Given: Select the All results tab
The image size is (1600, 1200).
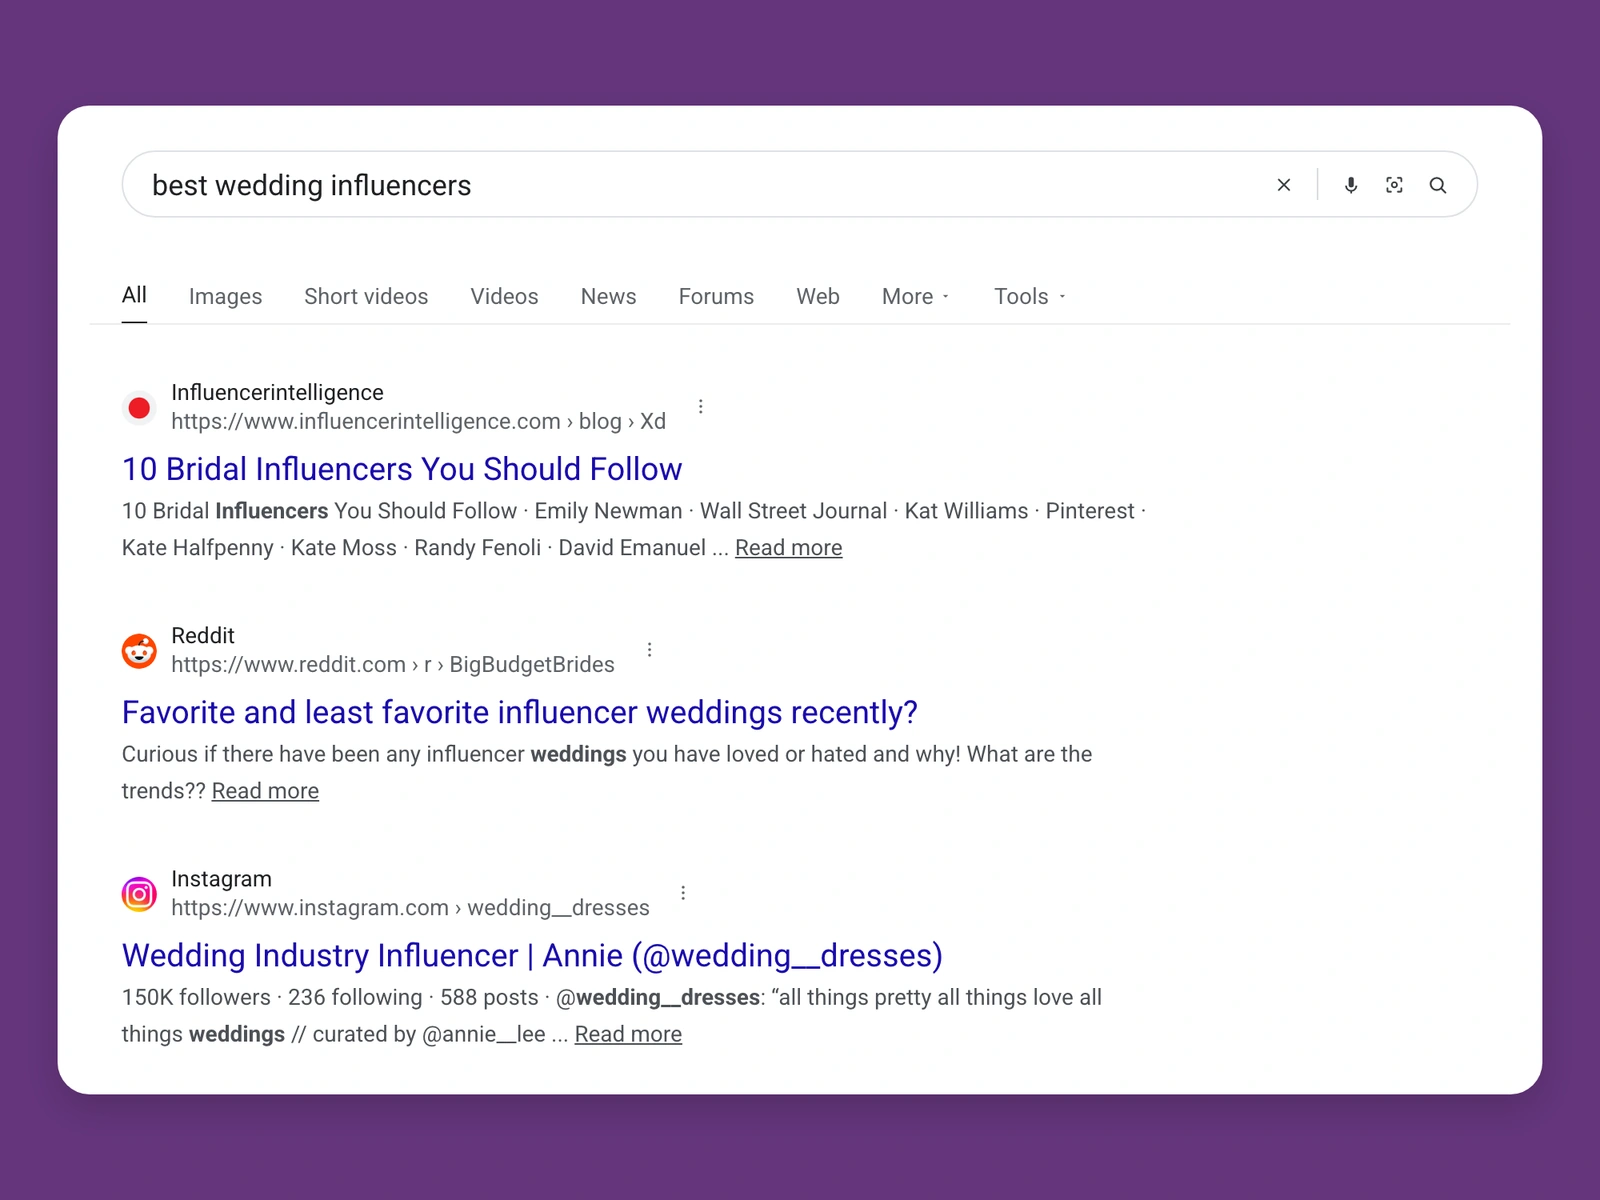Looking at the screenshot, I should pyautogui.click(x=134, y=295).
